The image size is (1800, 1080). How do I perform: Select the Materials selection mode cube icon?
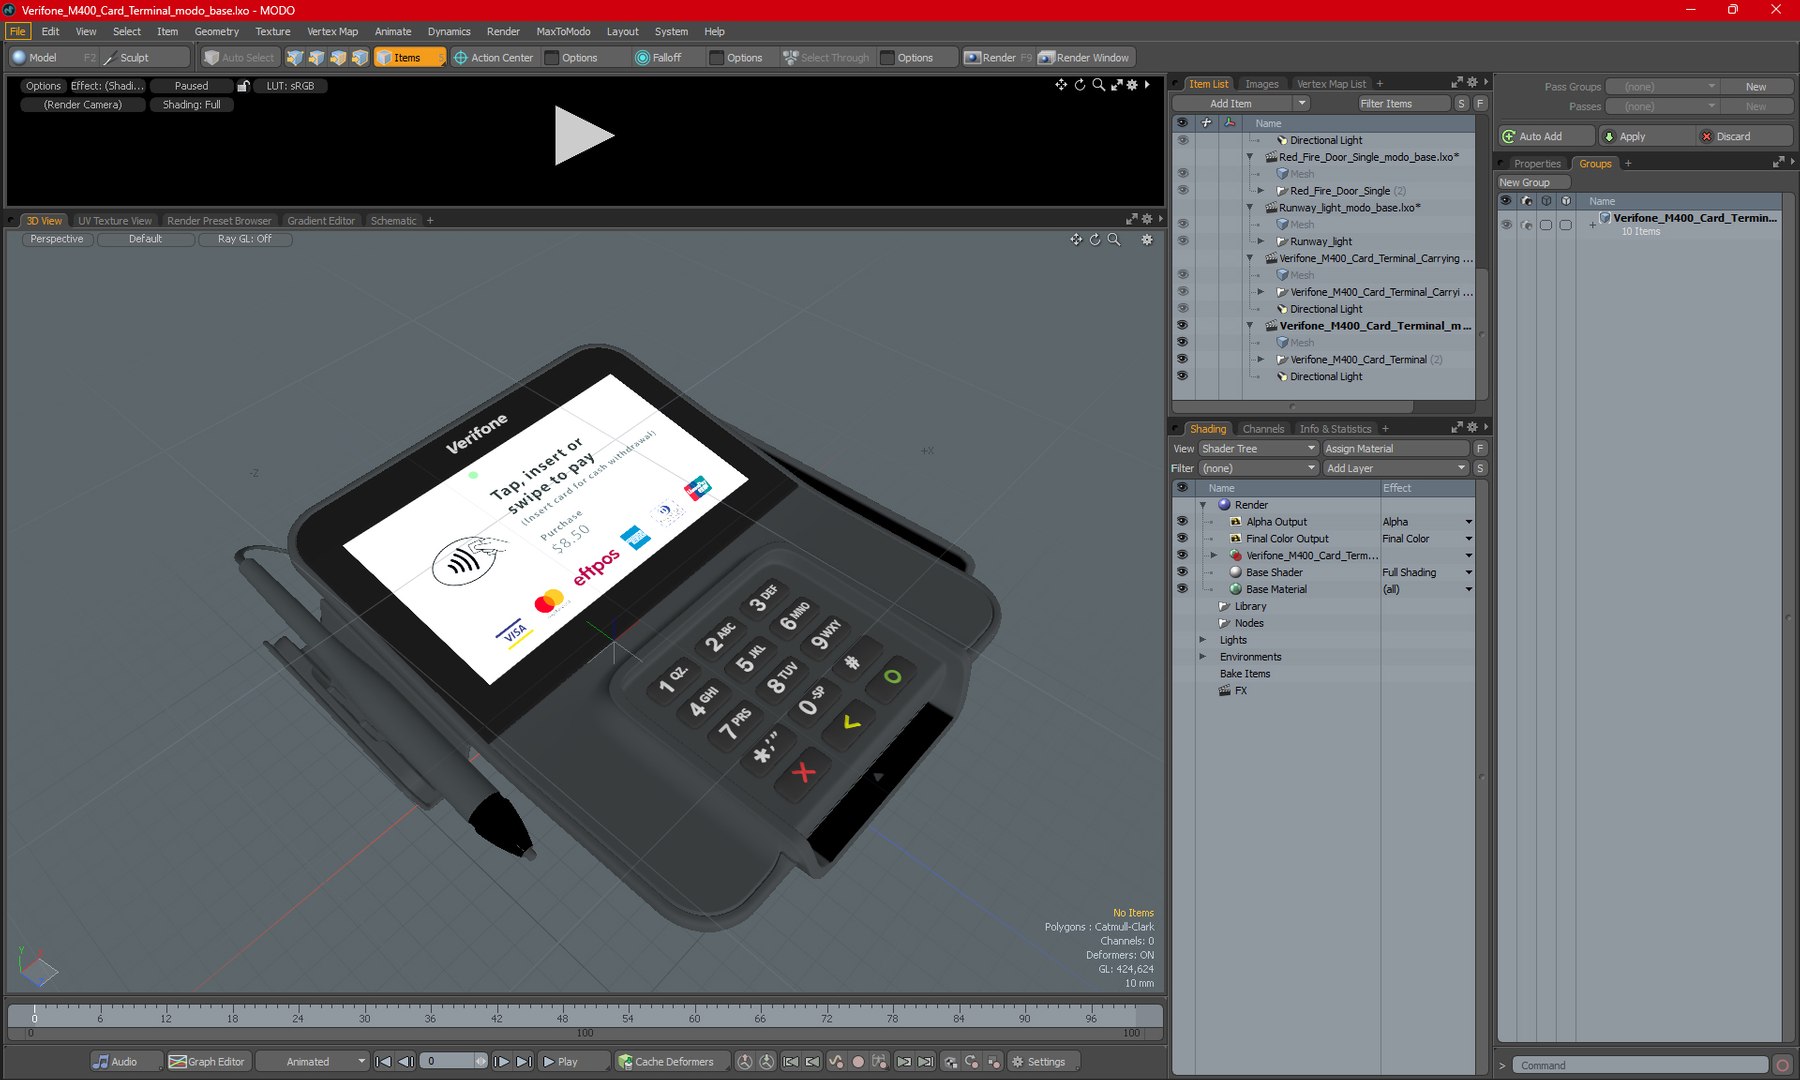click(361, 57)
